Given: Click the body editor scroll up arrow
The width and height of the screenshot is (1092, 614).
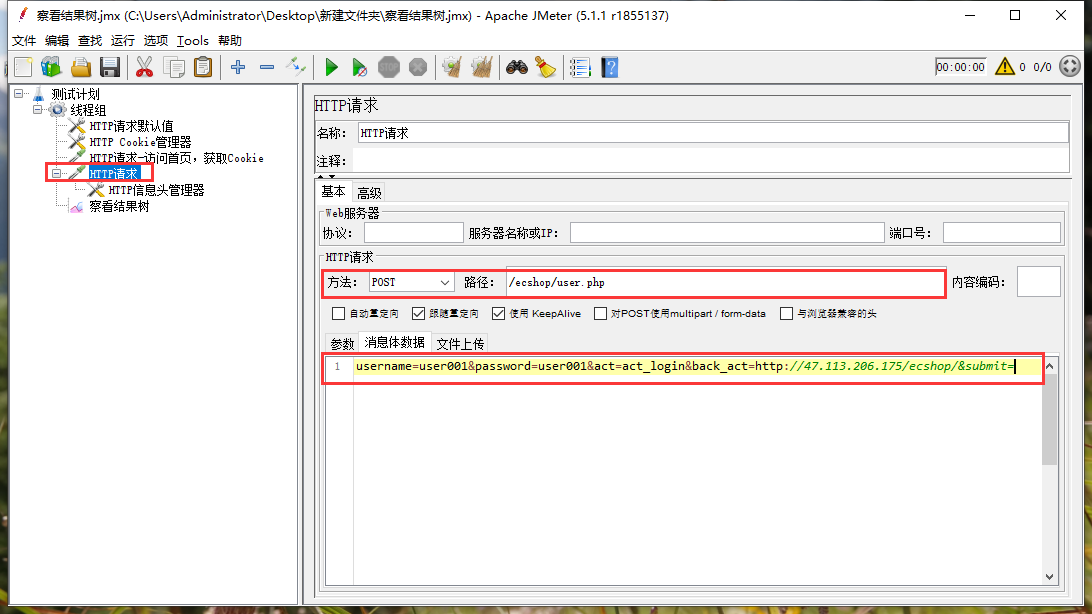Looking at the screenshot, I should click(1050, 366).
